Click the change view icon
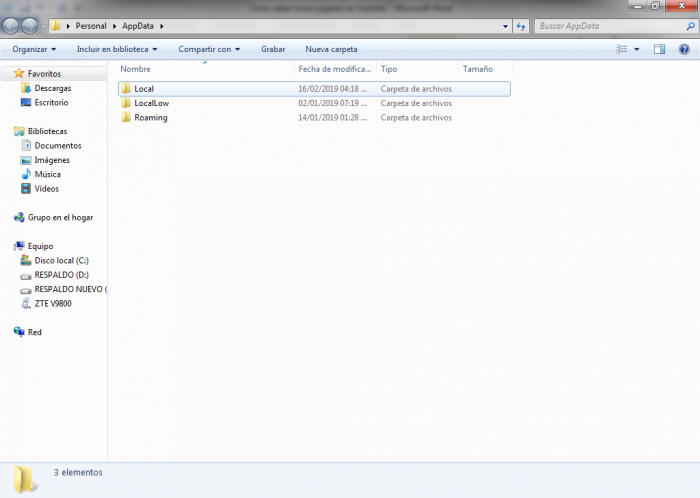Viewport: 700px width, 498px height. click(x=621, y=49)
